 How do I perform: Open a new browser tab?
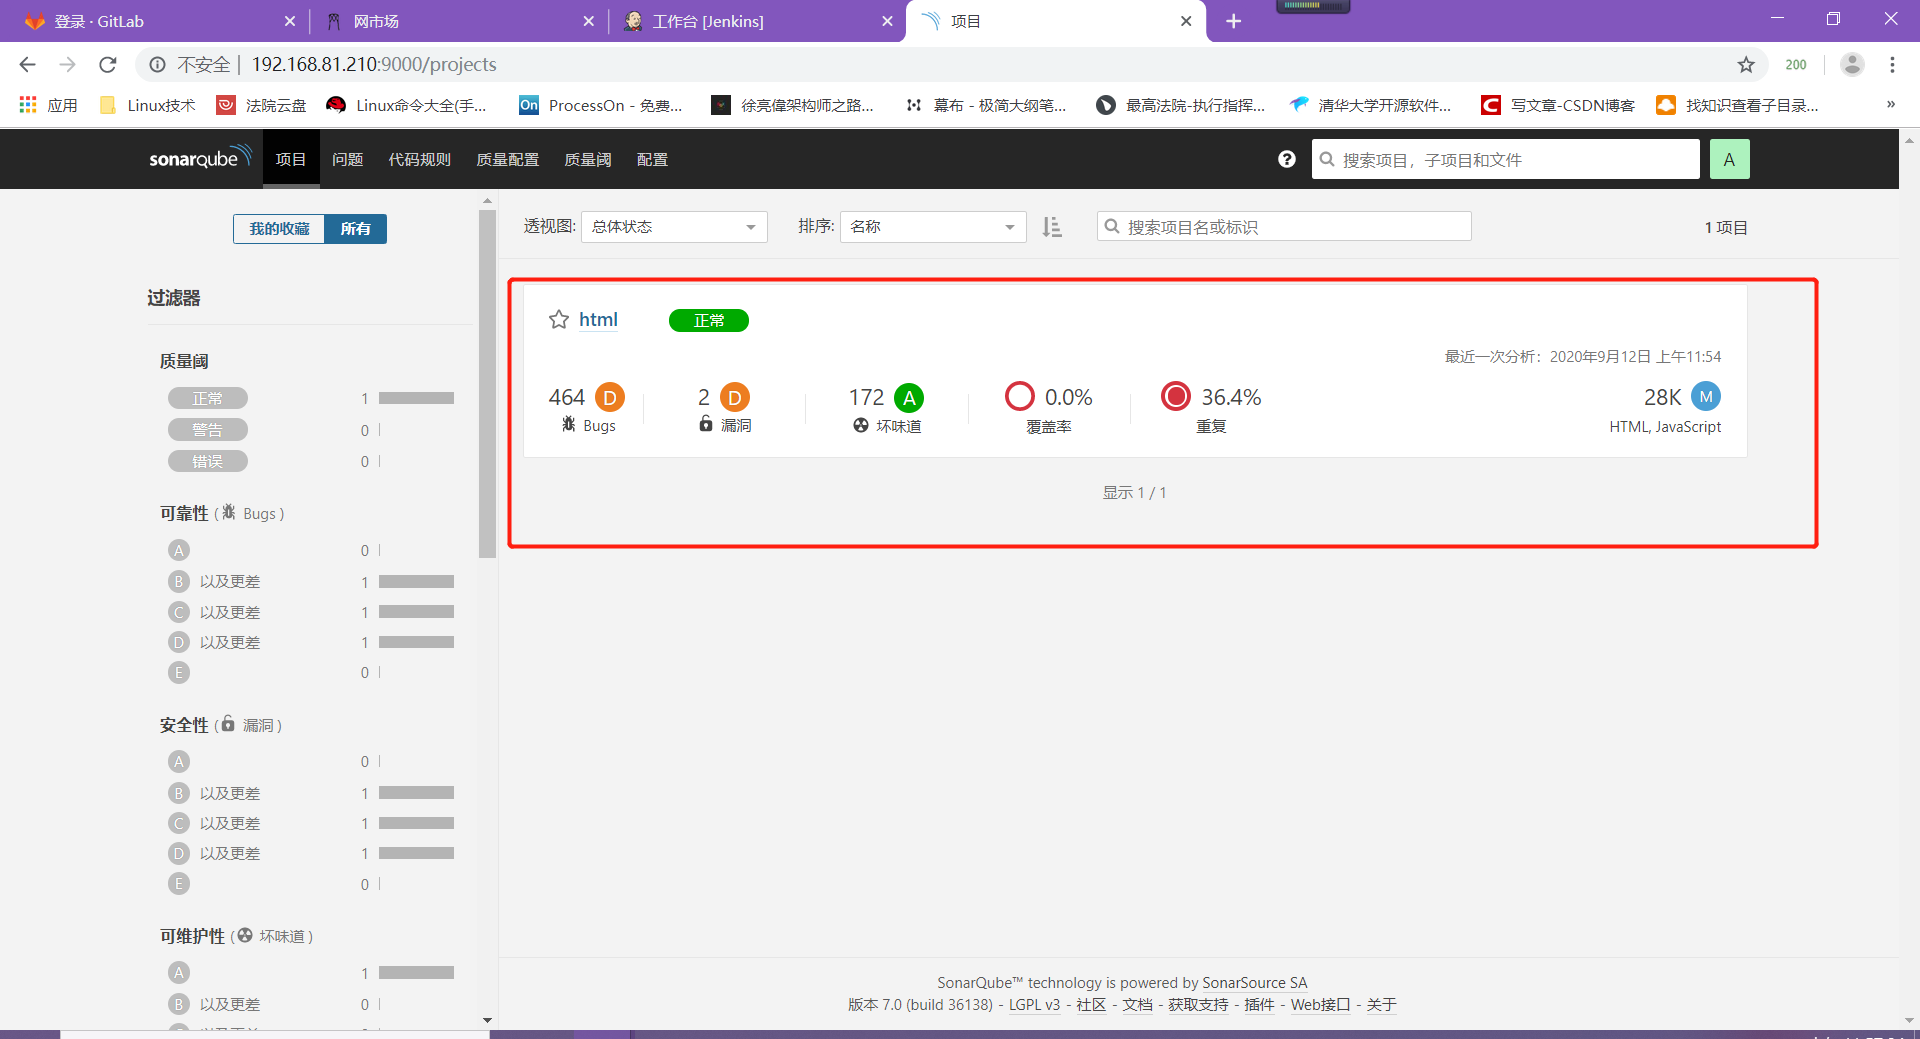[x=1234, y=21]
